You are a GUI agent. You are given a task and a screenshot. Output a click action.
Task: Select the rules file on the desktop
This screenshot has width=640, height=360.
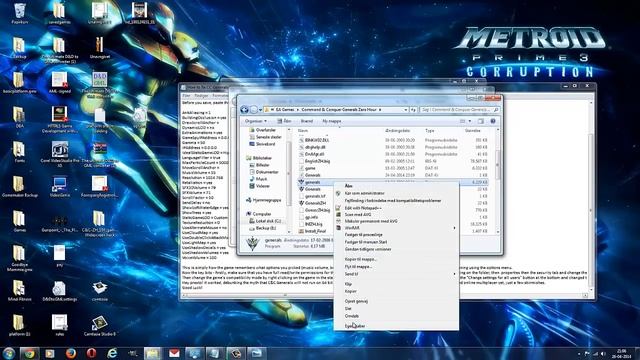click(60, 325)
